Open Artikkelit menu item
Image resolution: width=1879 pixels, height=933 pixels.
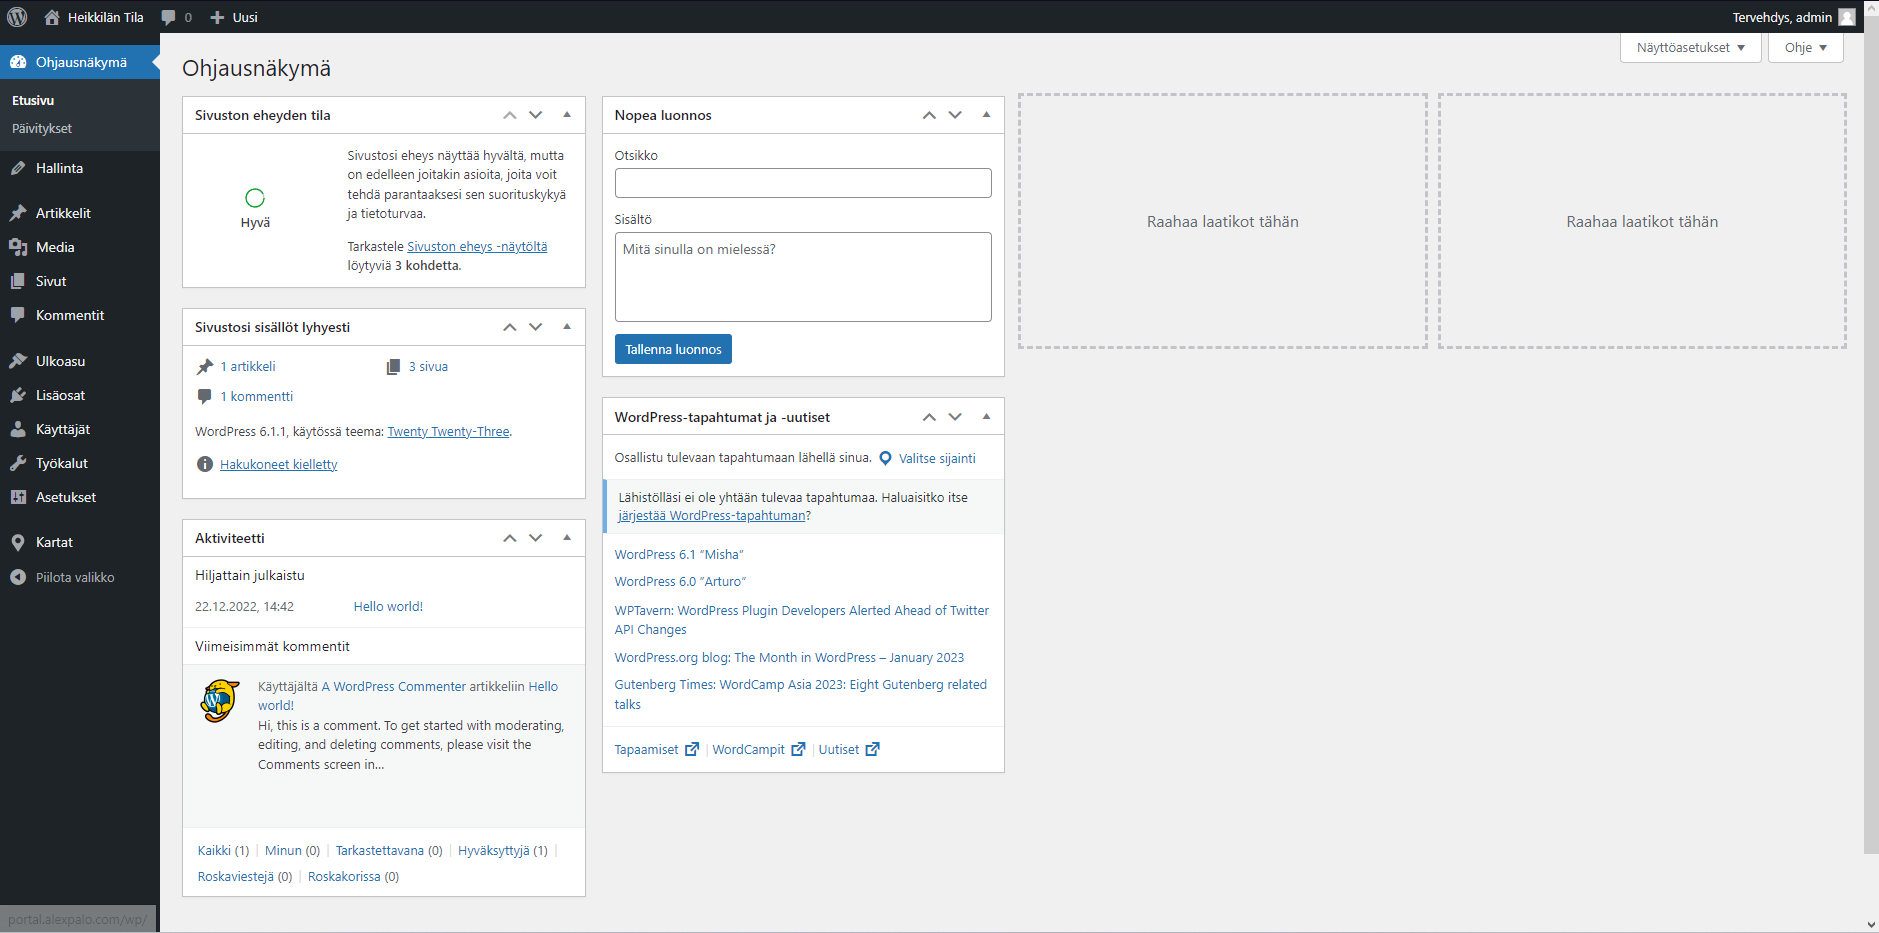[80, 213]
